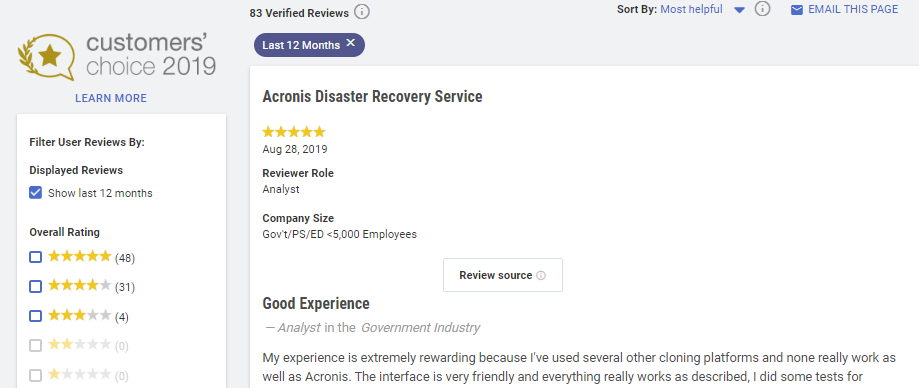Open the Good Experience review title
This screenshot has width=919, height=388.
[x=316, y=304]
